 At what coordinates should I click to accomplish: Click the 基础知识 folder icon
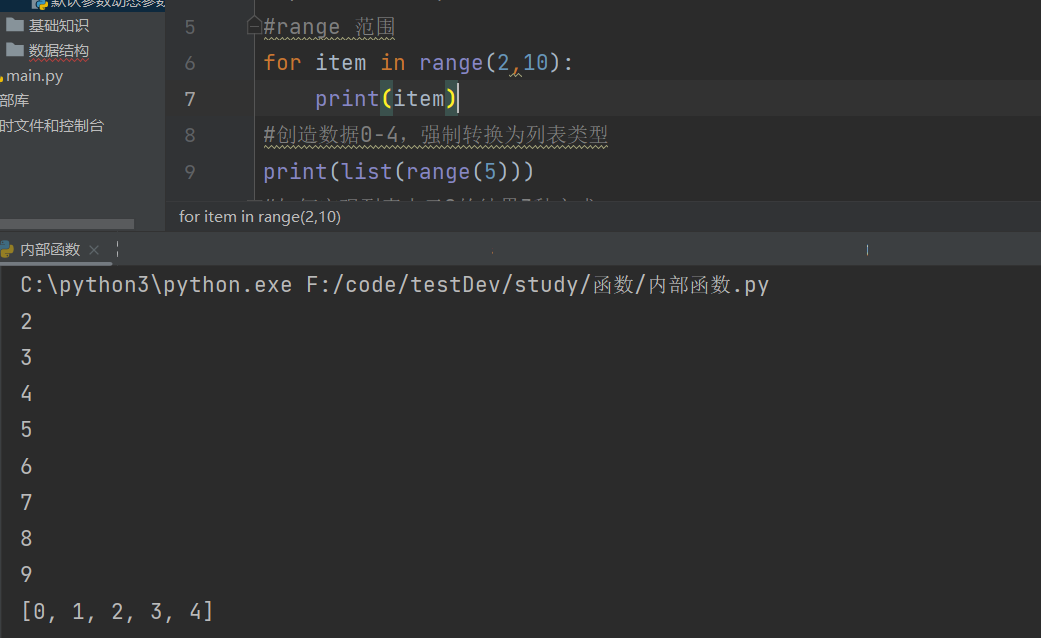(x=15, y=25)
